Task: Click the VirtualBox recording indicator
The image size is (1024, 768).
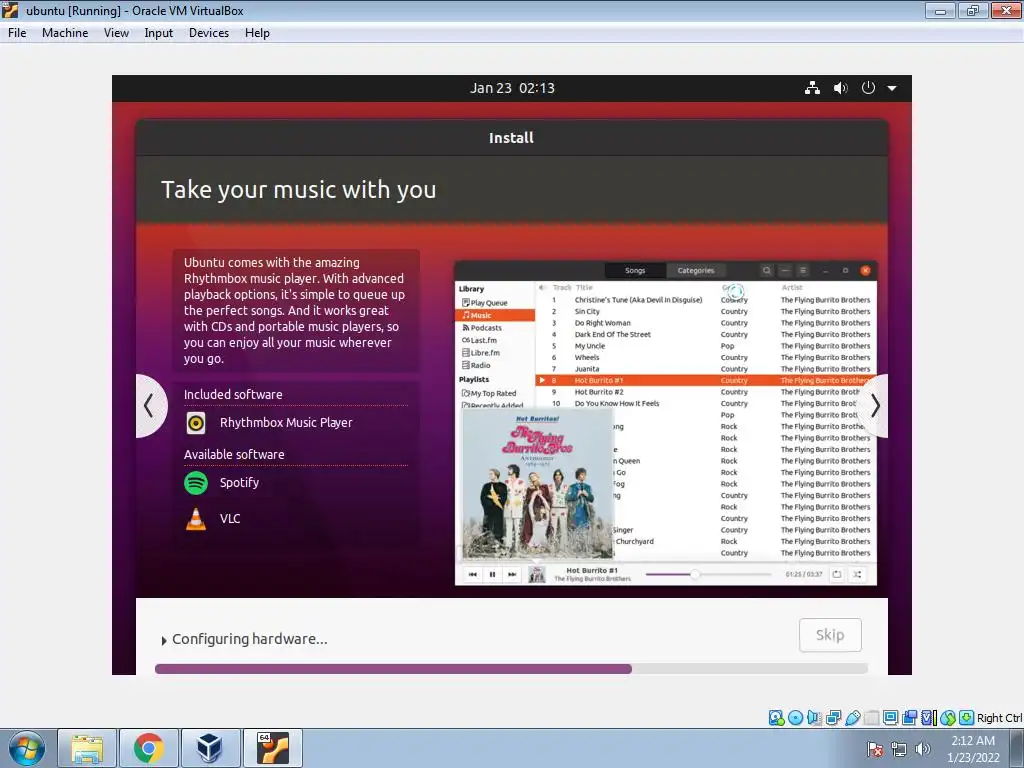Action: click(x=909, y=718)
